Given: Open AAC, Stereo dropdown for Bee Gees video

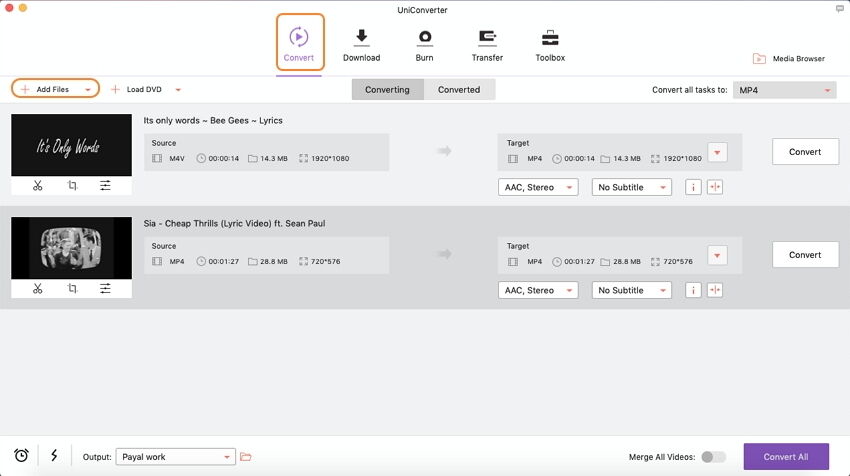Looking at the screenshot, I should [x=538, y=187].
